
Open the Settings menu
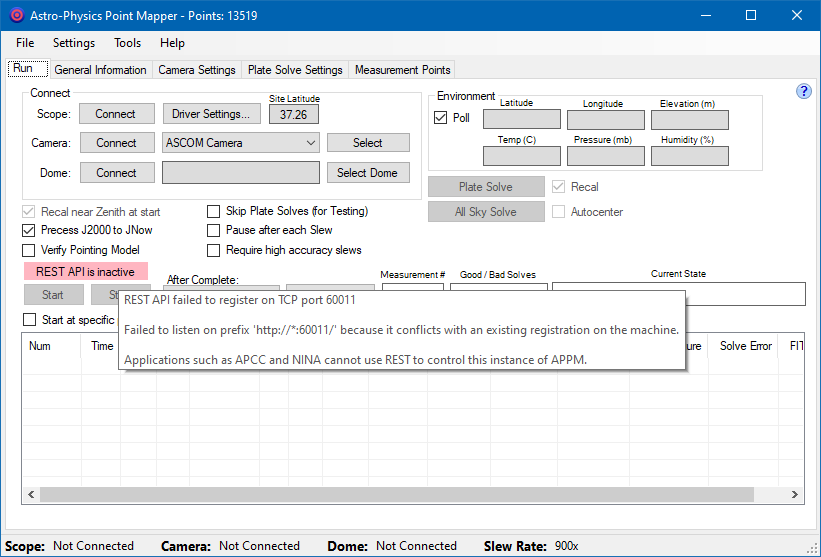[74, 43]
